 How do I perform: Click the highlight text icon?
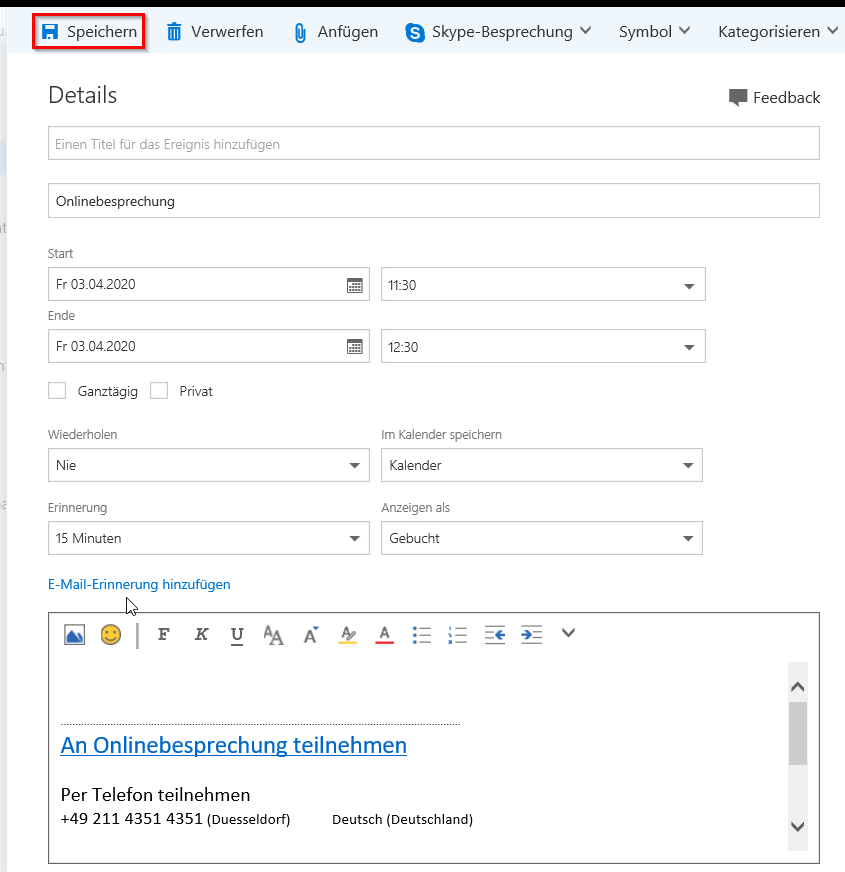click(348, 635)
